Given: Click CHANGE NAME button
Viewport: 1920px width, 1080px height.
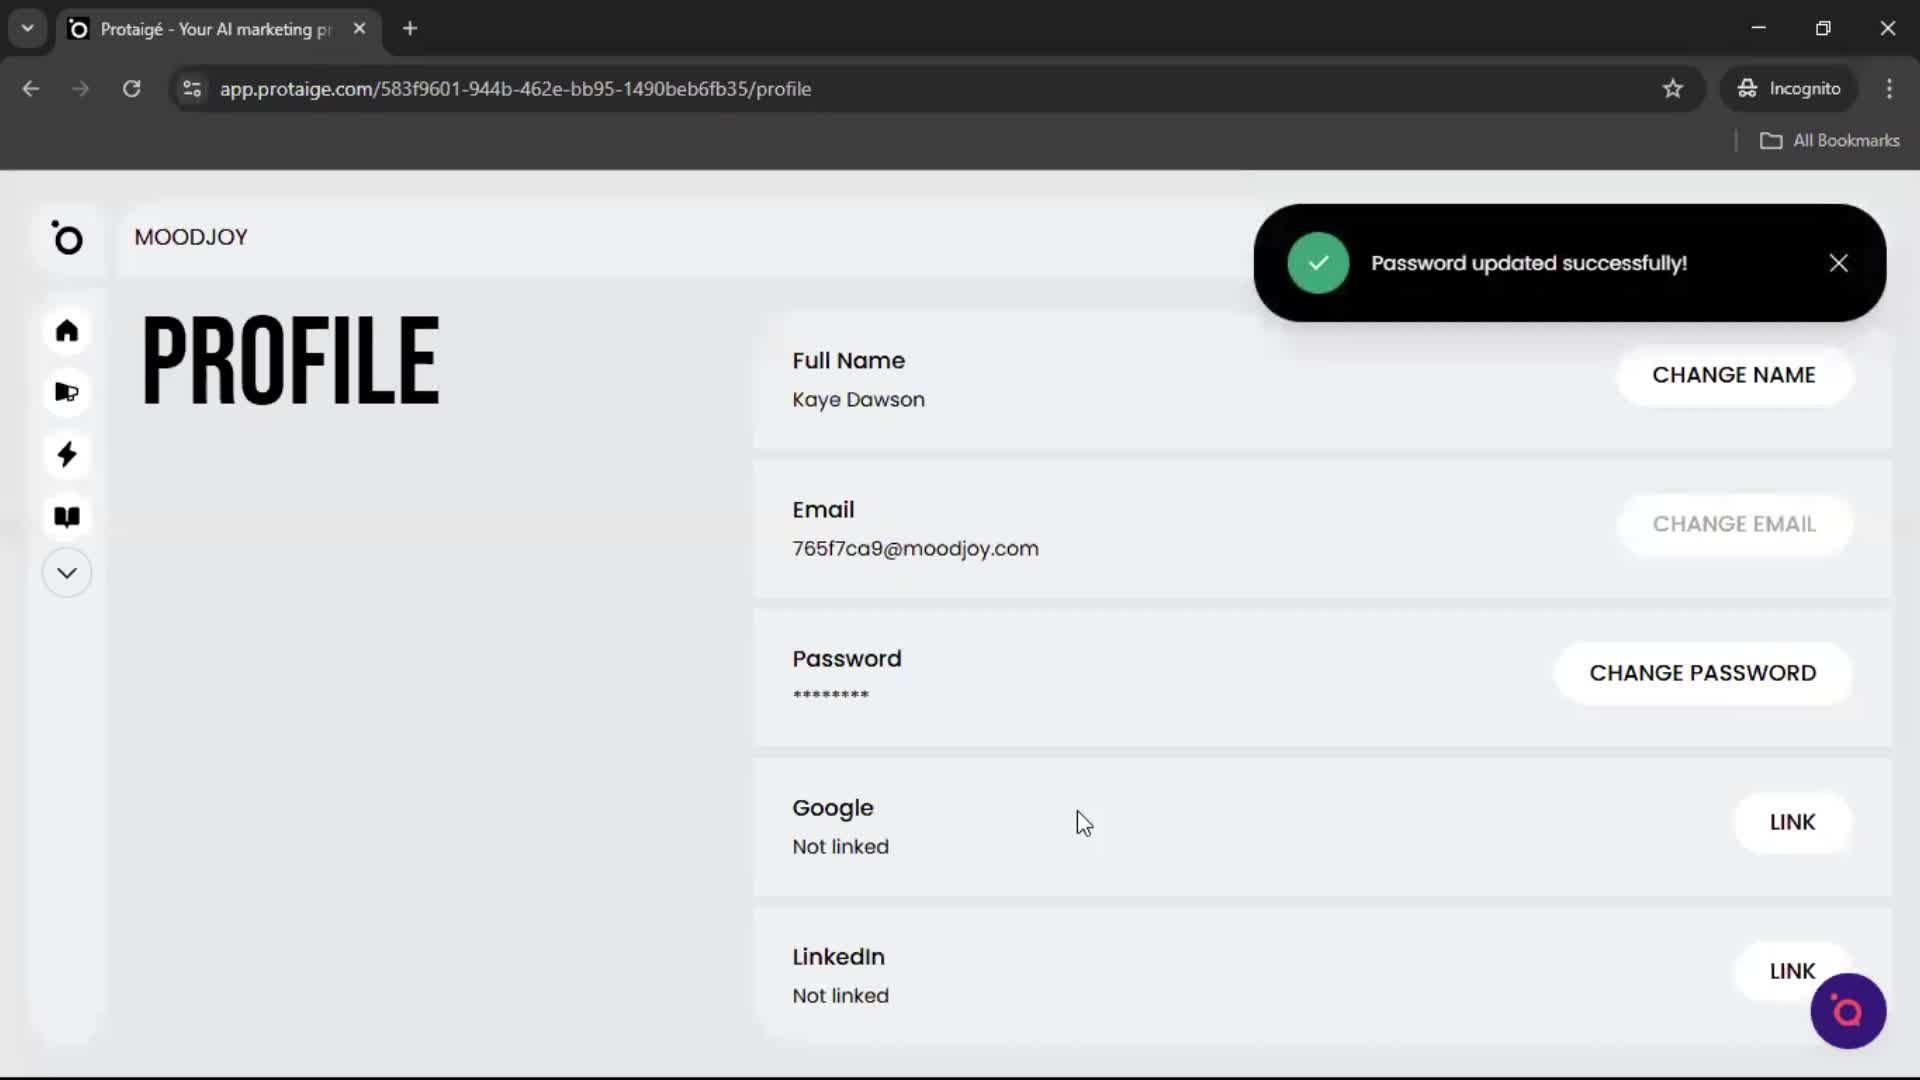Looking at the screenshot, I should (x=1734, y=375).
